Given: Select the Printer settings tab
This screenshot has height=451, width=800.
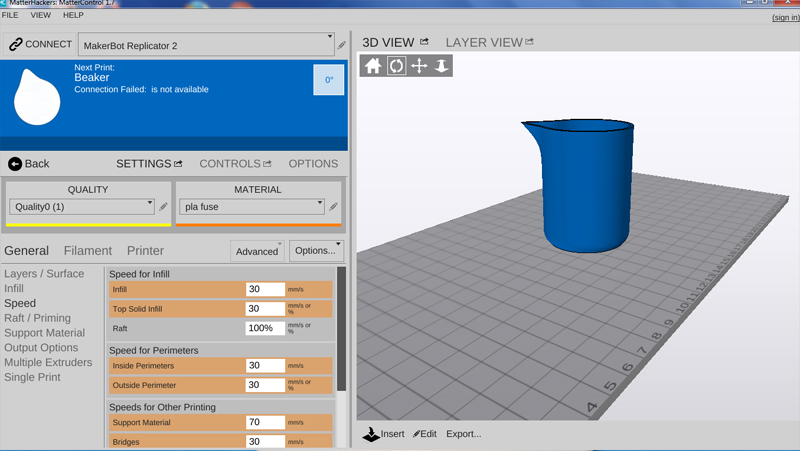Looking at the screenshot, I should pyautogui.click(x=145, y=250).
